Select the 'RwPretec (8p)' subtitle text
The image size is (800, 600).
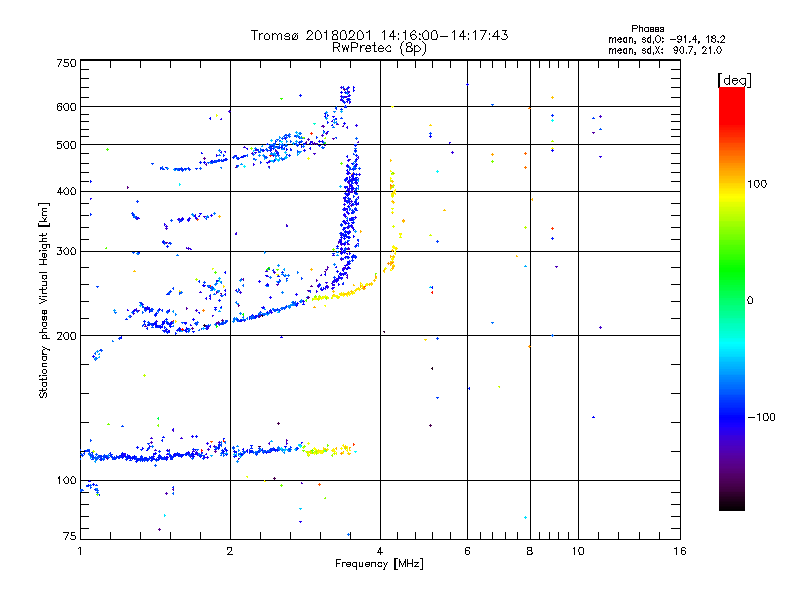coord(379,48)
